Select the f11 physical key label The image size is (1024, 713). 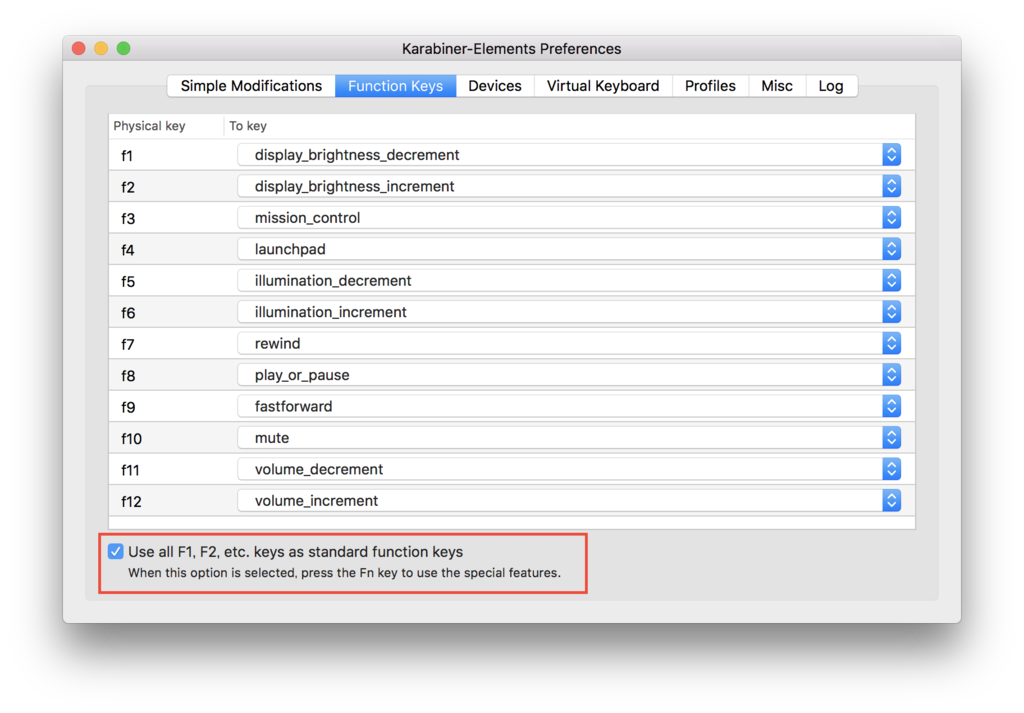pyautogui.click(x=130, y=470)
